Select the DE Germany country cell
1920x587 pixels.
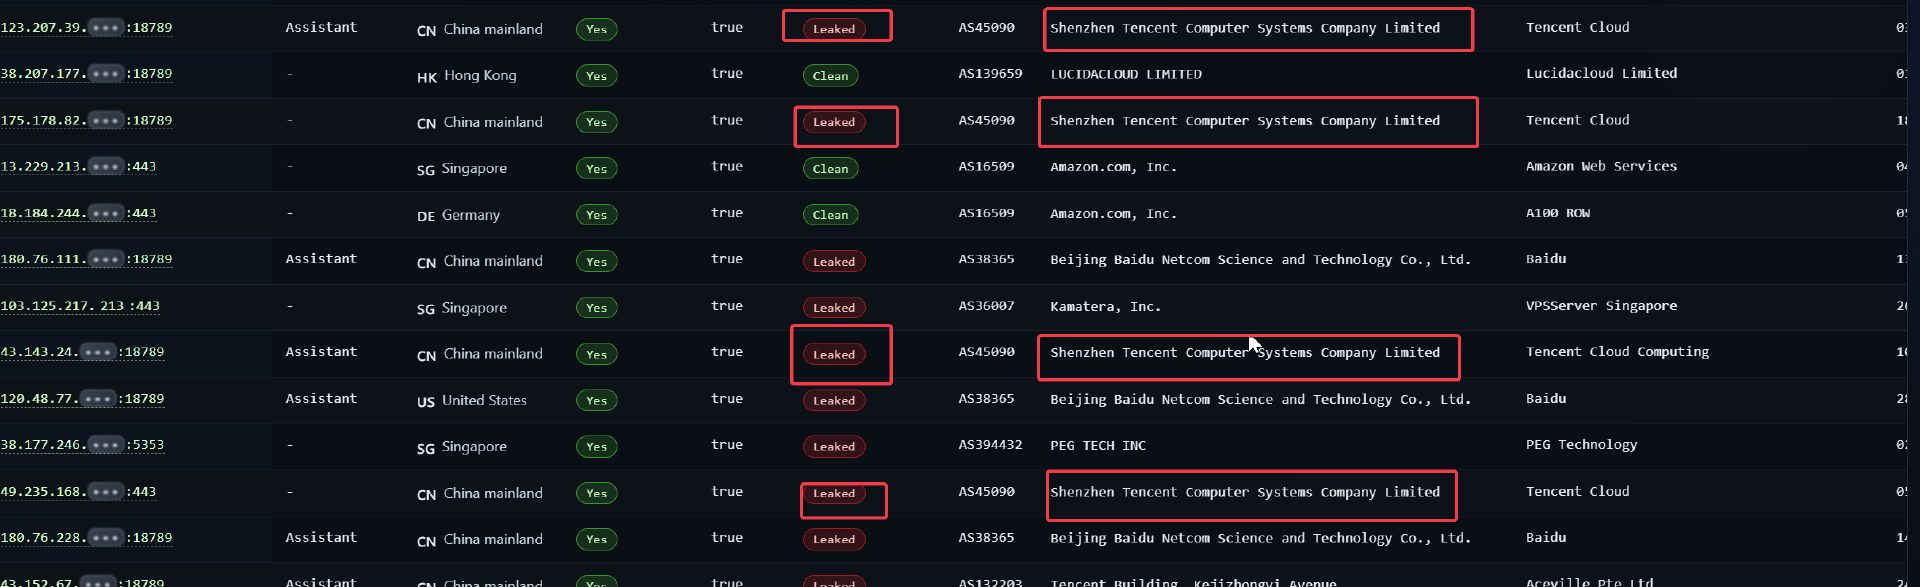pyautogui.click(x=458, y=215)
